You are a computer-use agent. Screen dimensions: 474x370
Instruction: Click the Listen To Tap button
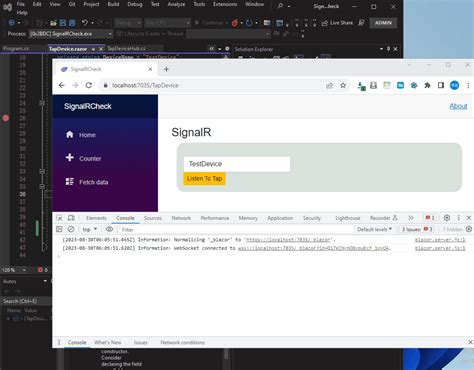[x=204, y=179]
